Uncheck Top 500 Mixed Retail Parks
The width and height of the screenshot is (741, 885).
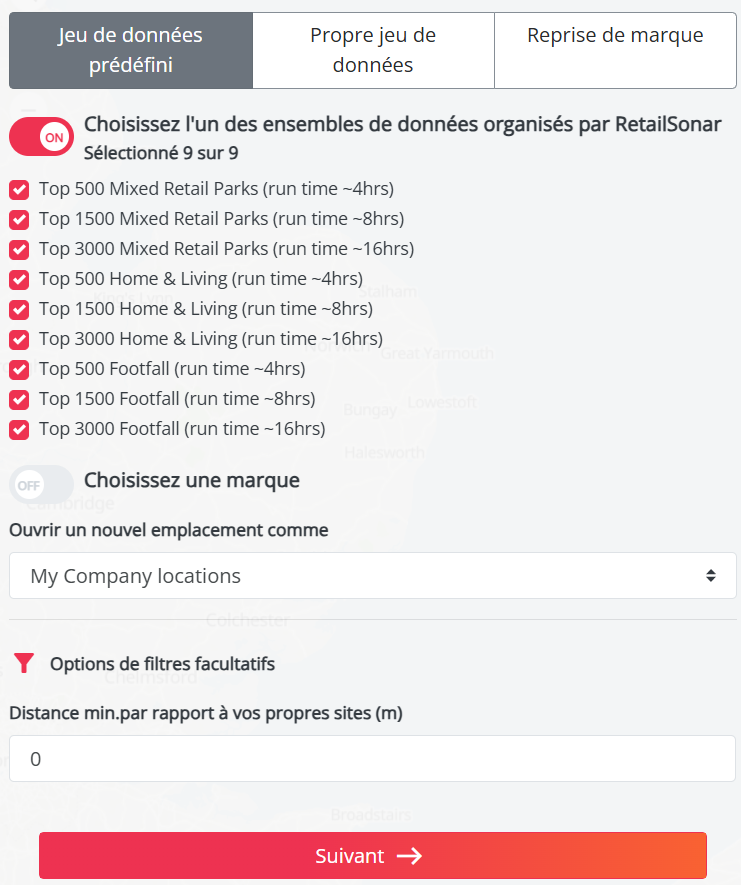(x=19, y=189)
